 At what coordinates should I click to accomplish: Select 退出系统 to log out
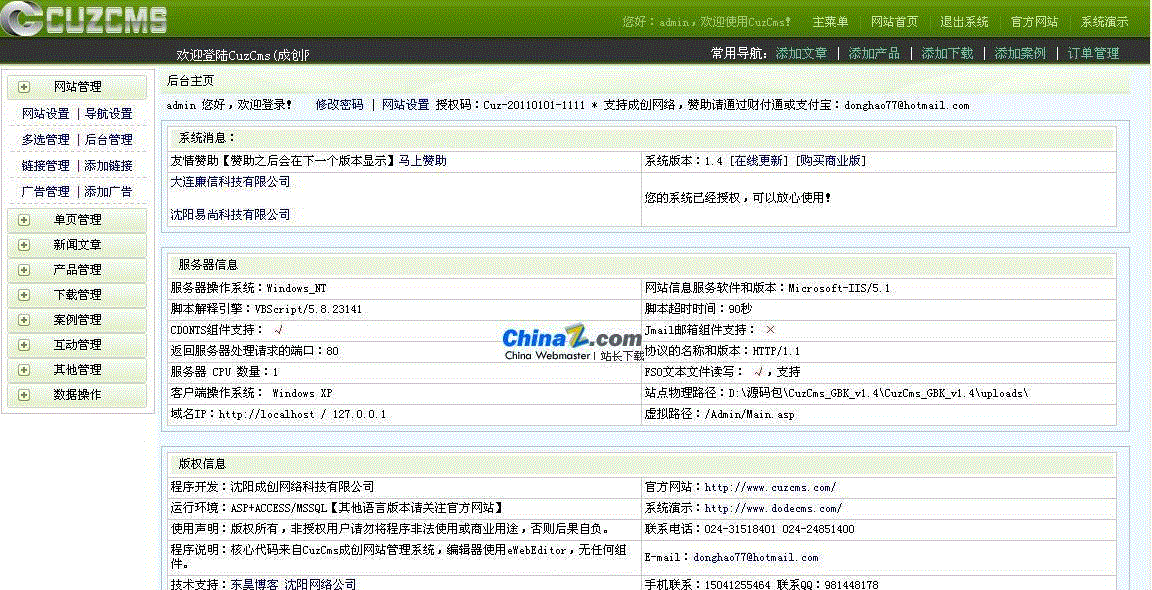coord(964,22)
